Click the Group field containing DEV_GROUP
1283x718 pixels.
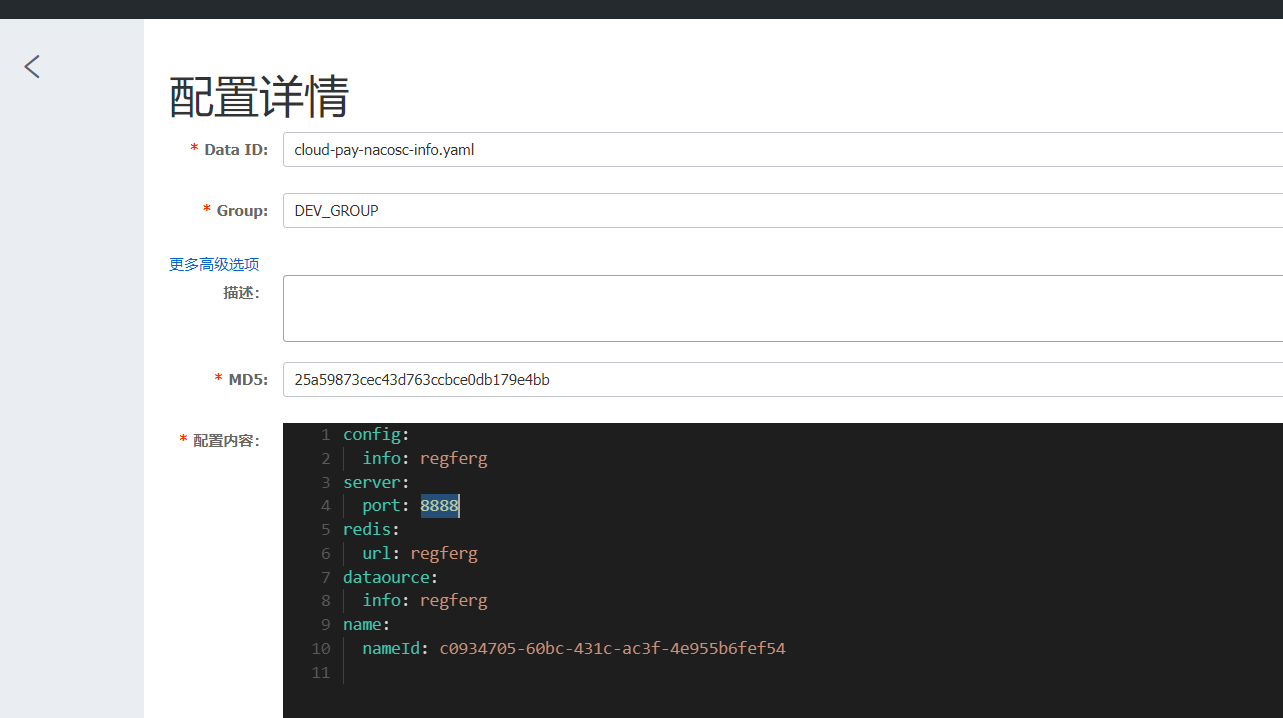[780, 211]
